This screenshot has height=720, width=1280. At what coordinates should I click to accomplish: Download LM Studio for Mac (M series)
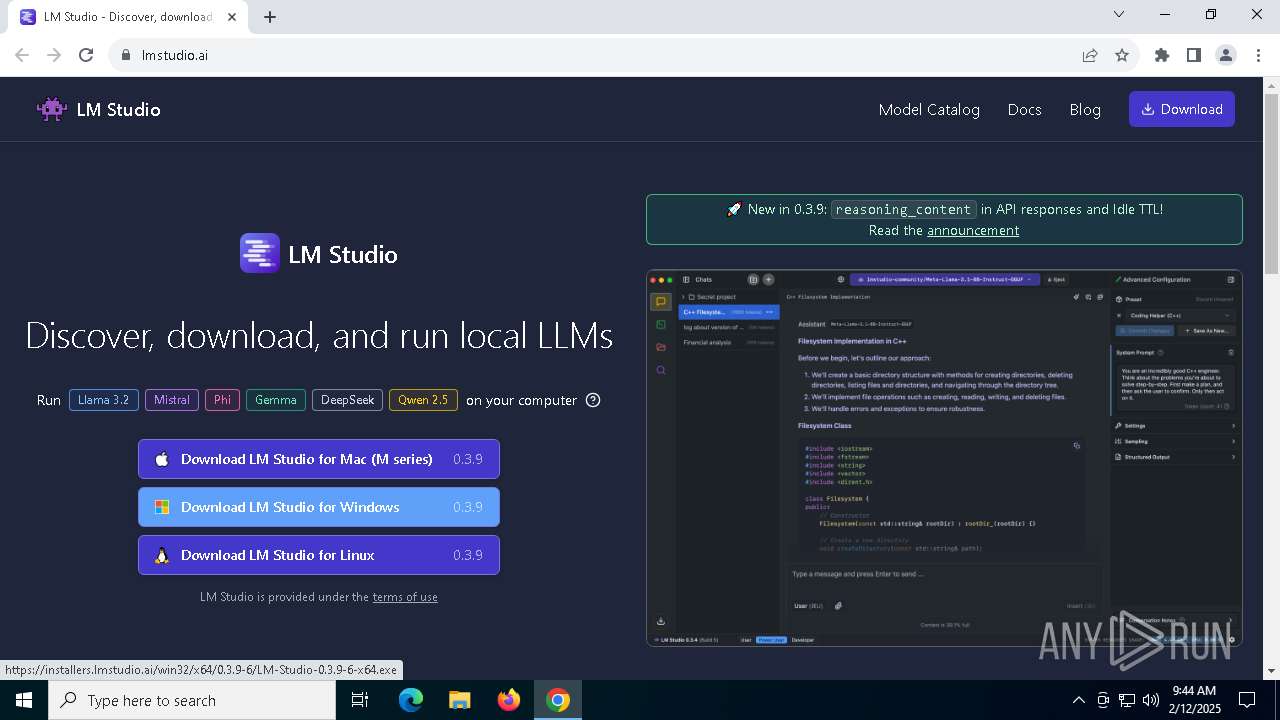319,459
